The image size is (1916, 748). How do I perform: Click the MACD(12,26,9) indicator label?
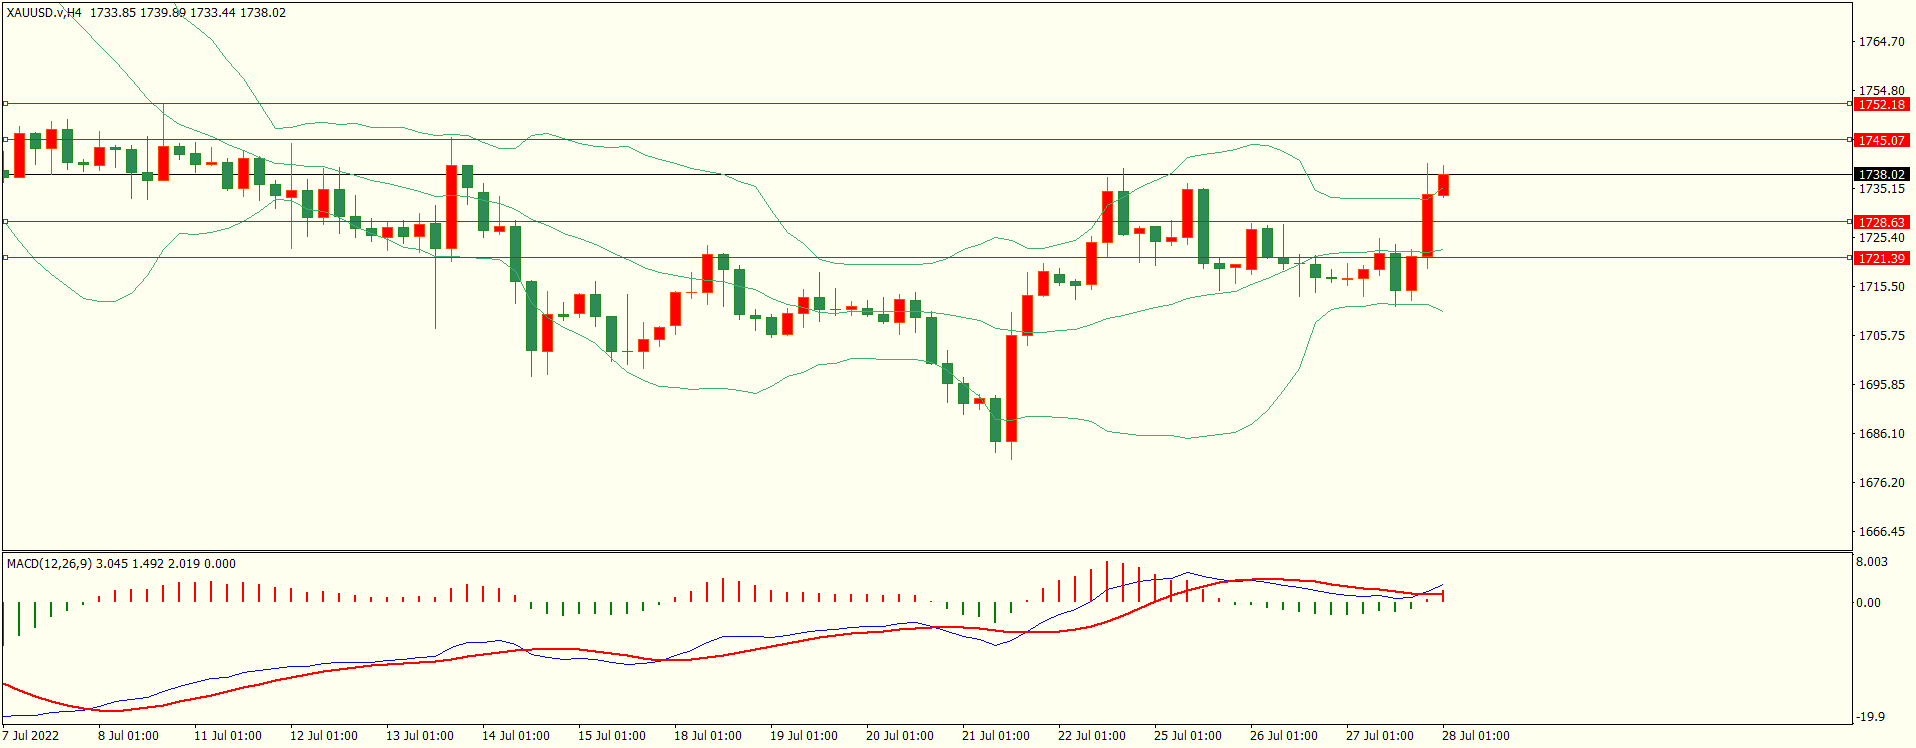pos(49,564)
